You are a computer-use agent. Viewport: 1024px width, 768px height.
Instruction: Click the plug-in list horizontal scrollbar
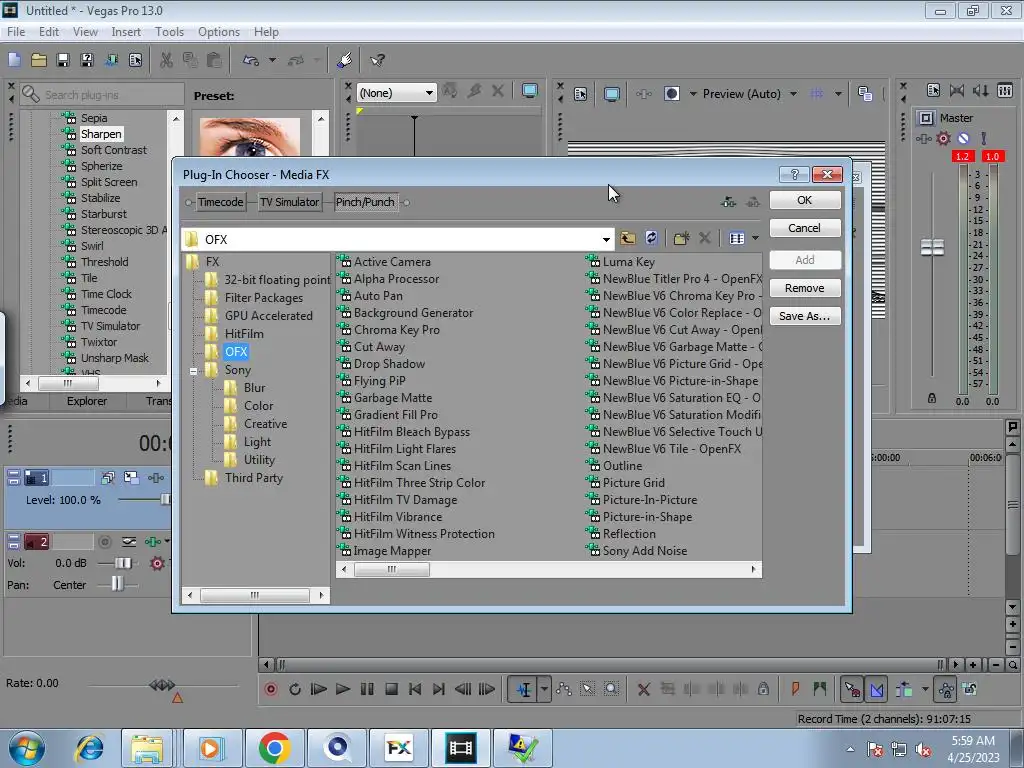[549, 569]
